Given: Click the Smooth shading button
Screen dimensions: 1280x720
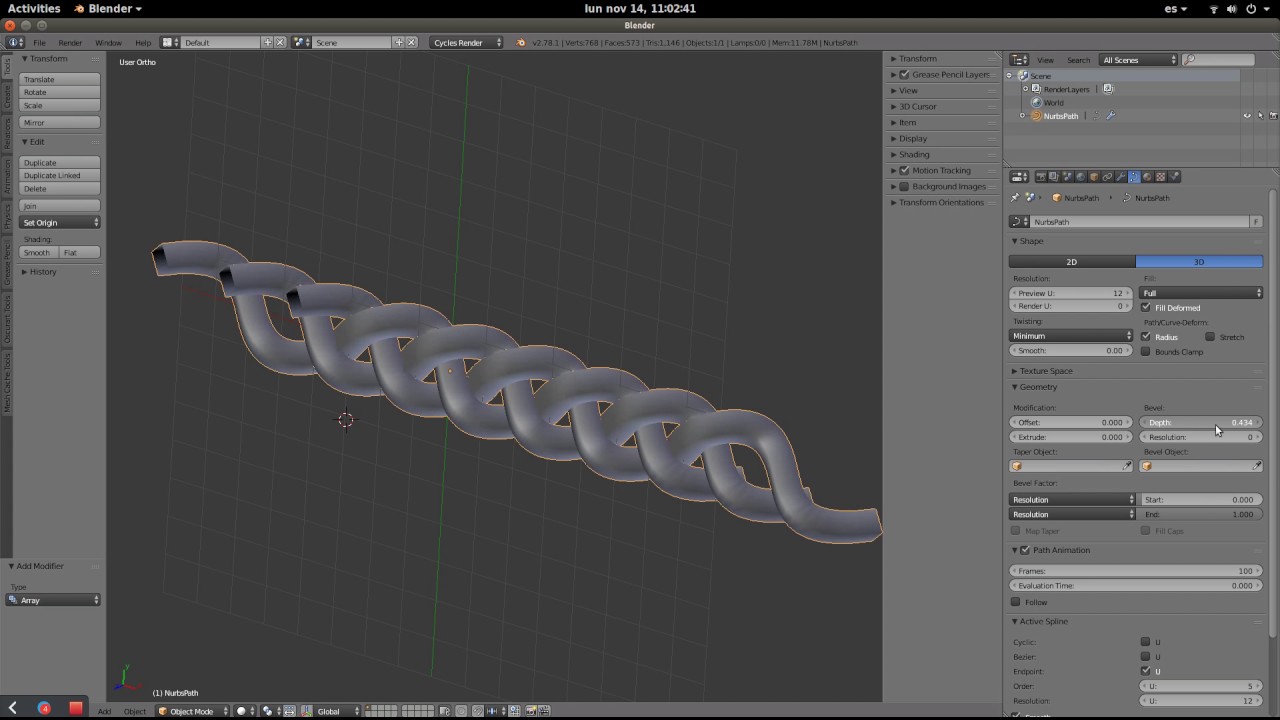Looking at the screenshot, I should coord(38,252).
